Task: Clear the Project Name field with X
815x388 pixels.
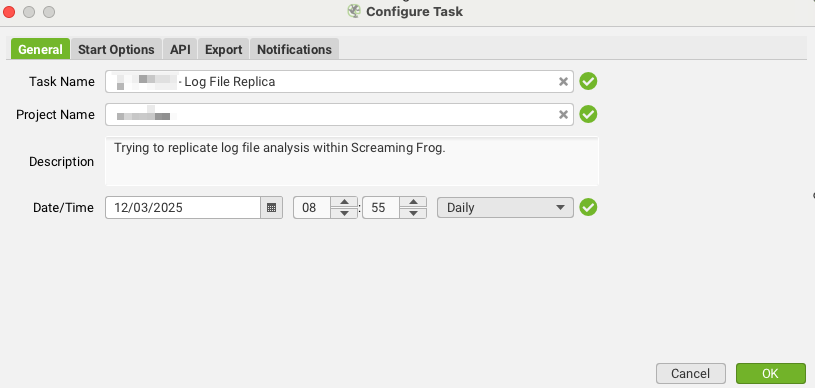Action: pos(563,114)
